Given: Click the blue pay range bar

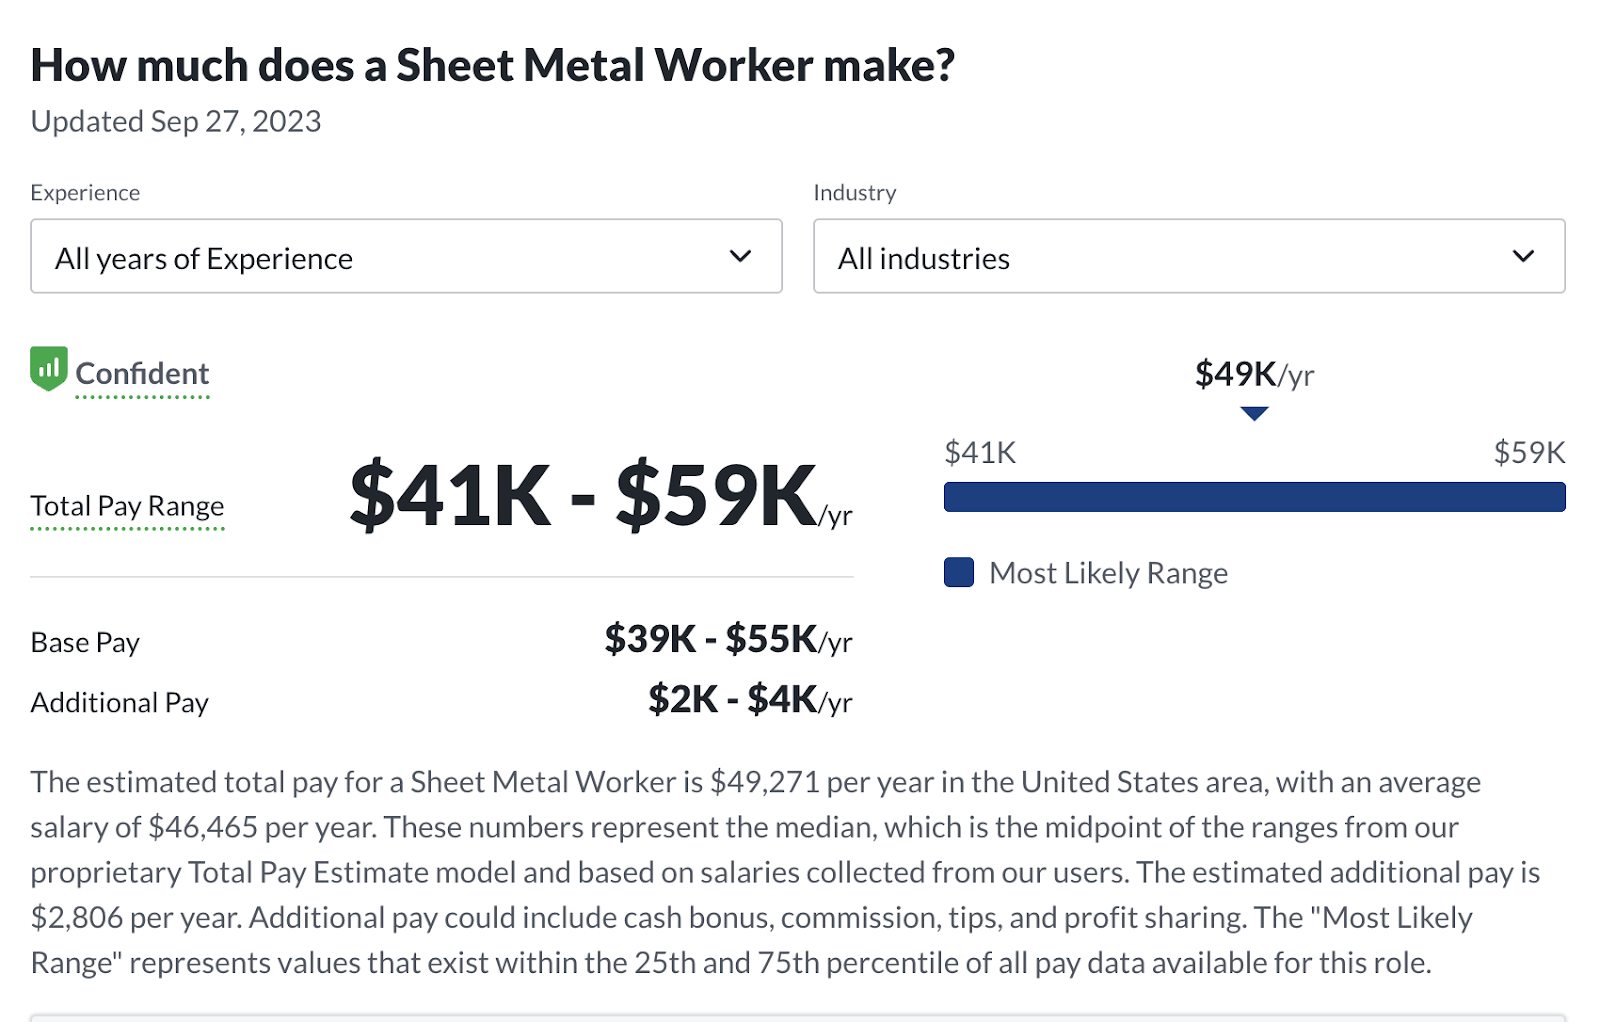Looking at the screenshot, I should click(1254, 497).
